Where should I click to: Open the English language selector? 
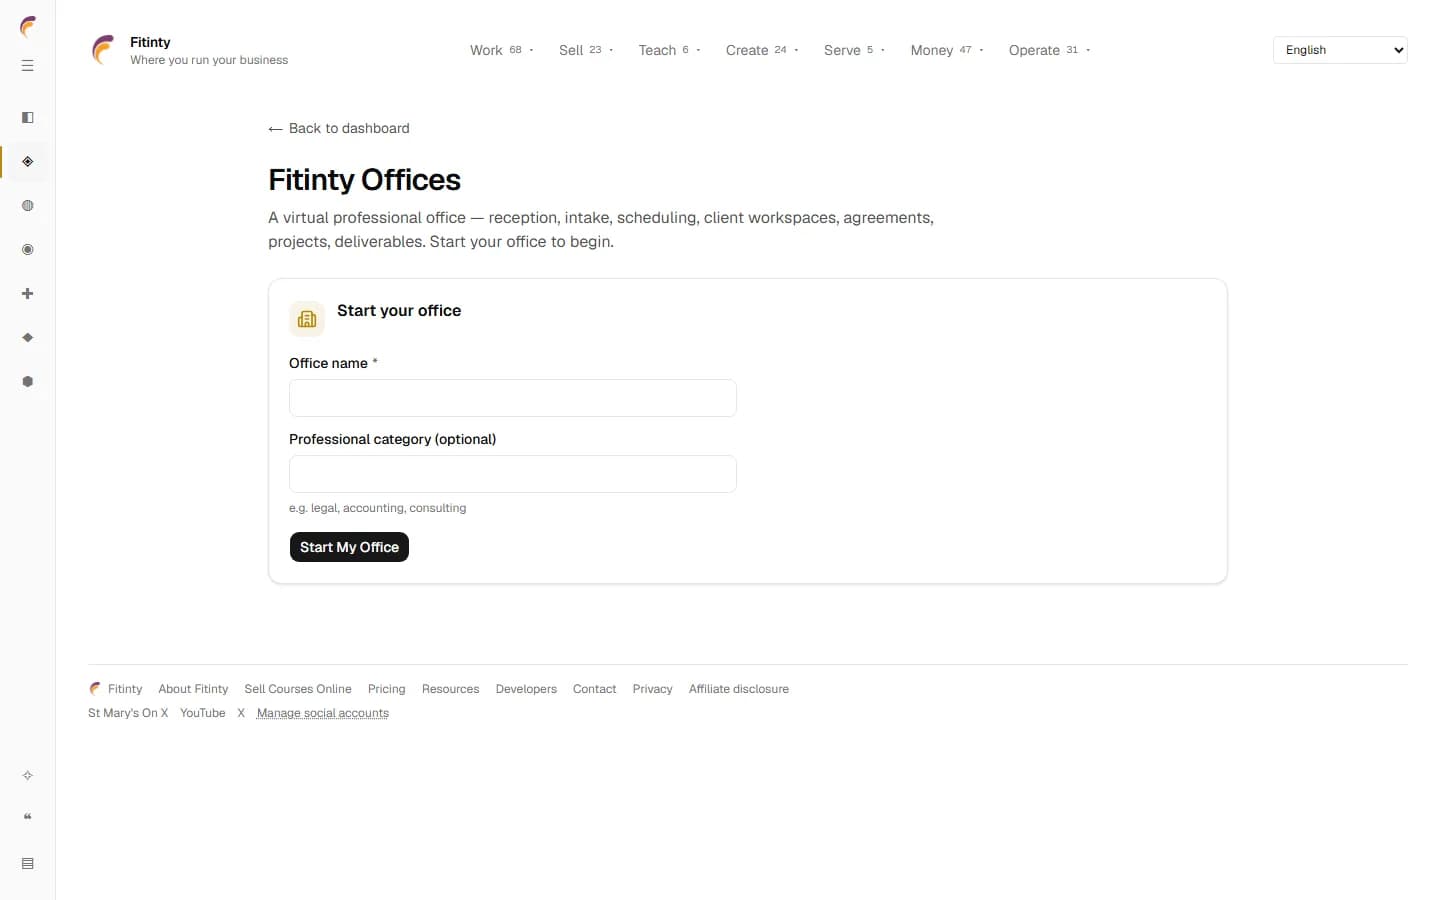click(x=1340, y=50)
